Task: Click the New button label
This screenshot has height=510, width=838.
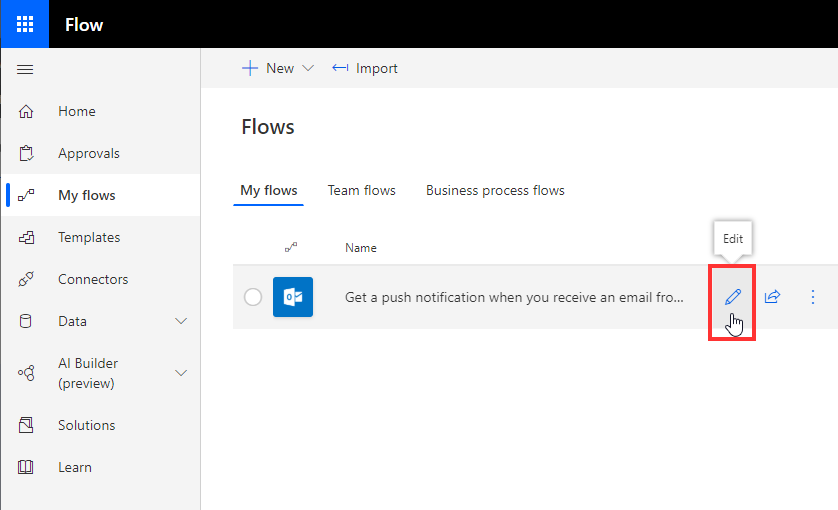Action: 280,68
